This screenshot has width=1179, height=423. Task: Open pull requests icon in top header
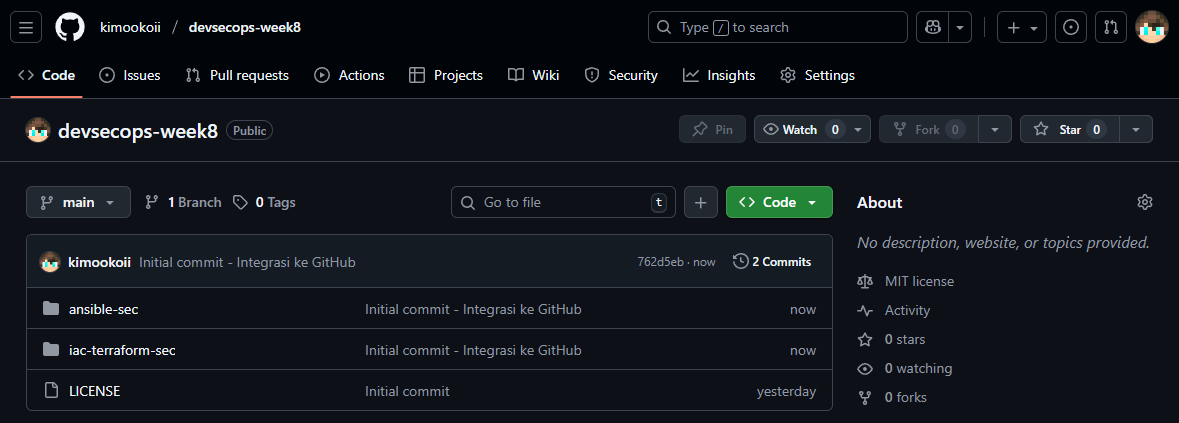point(1110,27)
